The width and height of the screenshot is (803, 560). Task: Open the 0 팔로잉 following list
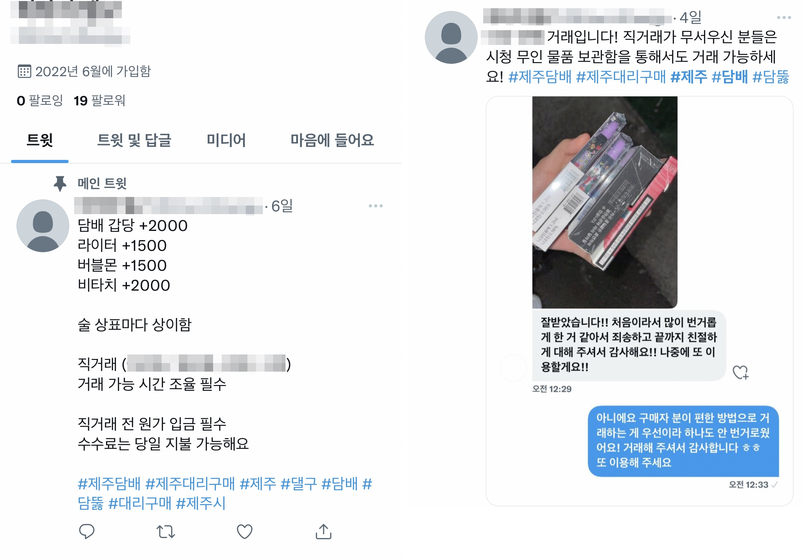point(39,100)
